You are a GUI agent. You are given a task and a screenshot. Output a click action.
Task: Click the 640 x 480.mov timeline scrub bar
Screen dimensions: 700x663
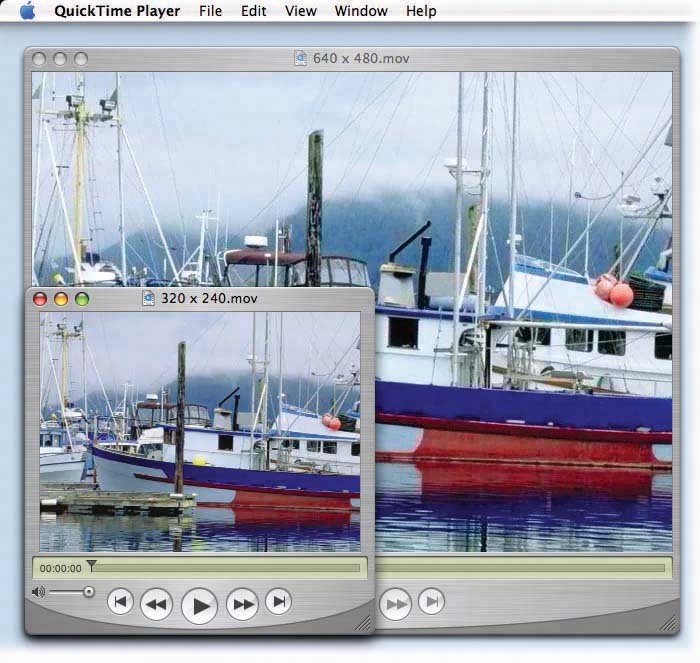tap(520, 568)
